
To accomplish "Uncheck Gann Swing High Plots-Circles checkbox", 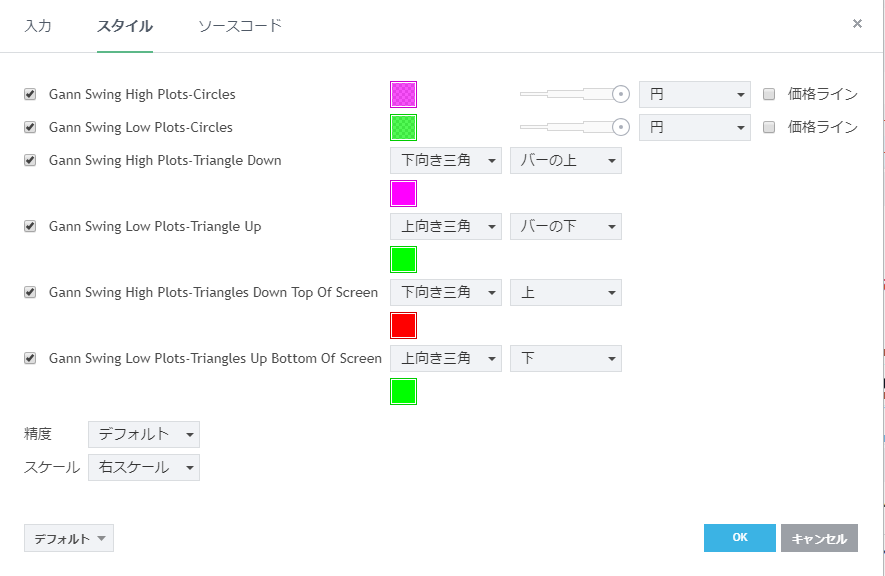I will click(30, 95).
